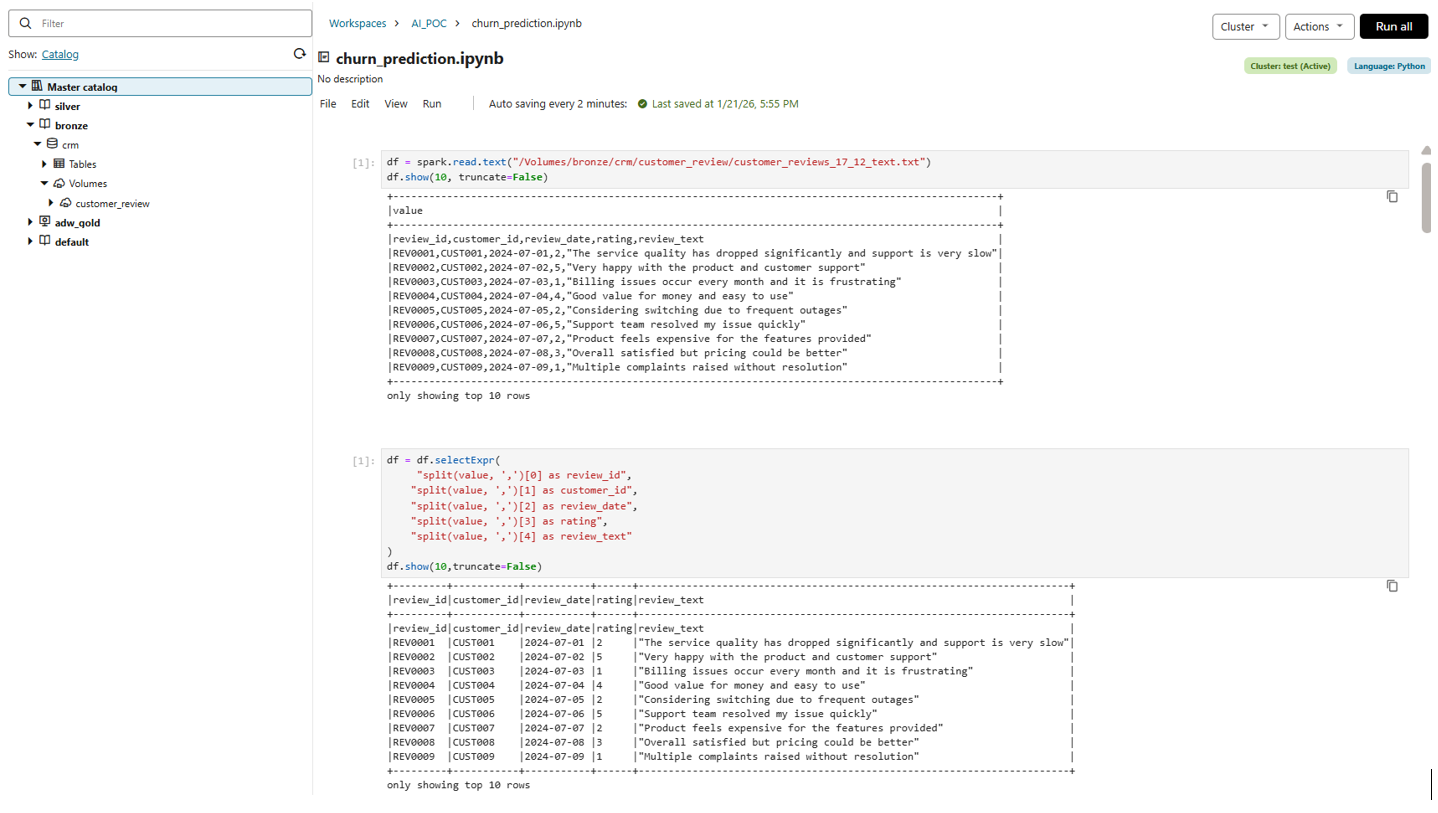1438x813 pixels.
Task: Open the File menu
Action: (x=328, y=104)
